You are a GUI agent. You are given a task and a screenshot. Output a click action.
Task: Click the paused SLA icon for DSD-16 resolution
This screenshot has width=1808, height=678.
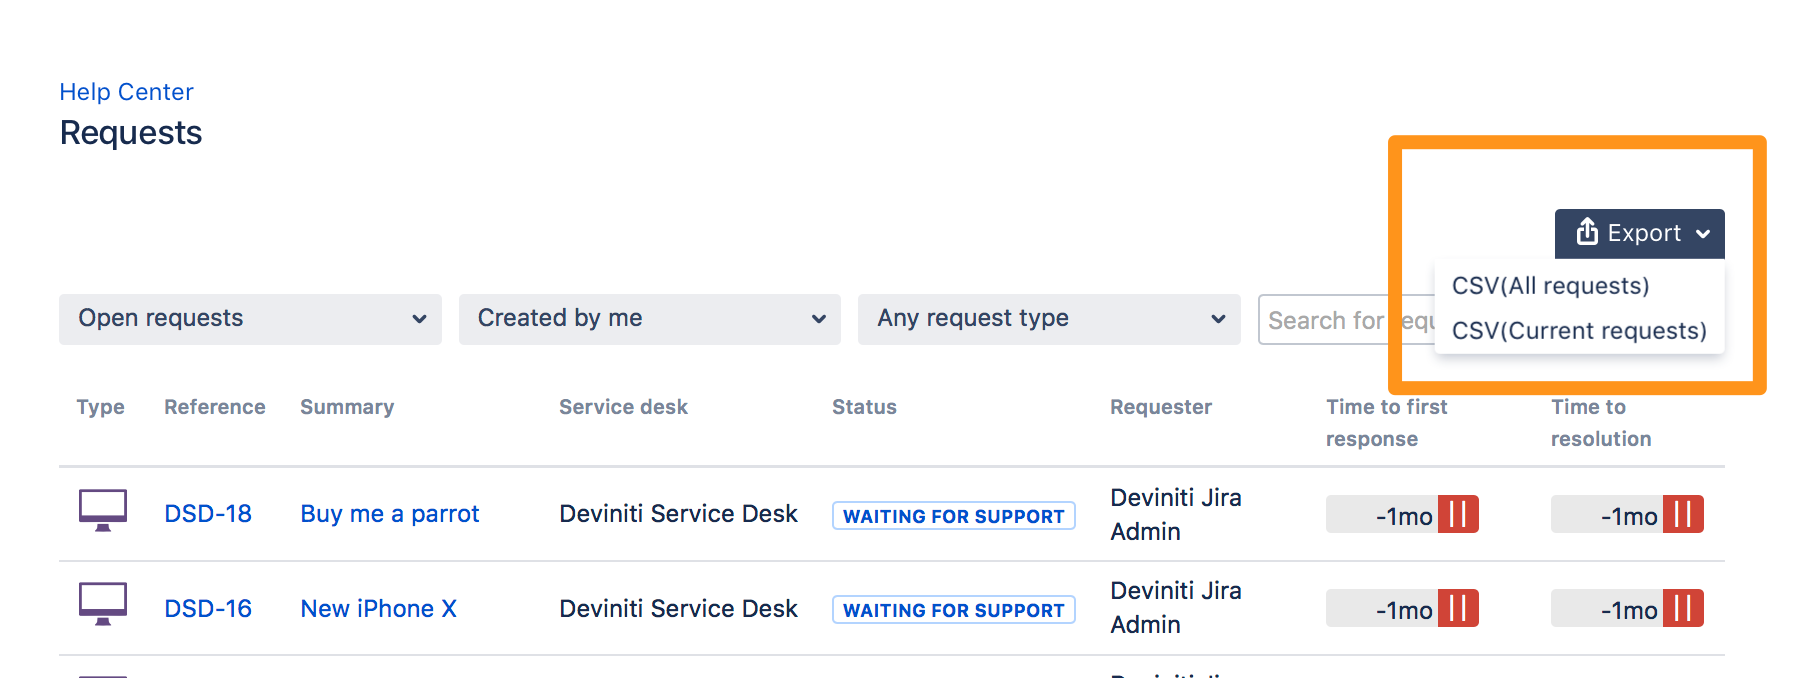pyautogui.click(x=1684, y=608)
